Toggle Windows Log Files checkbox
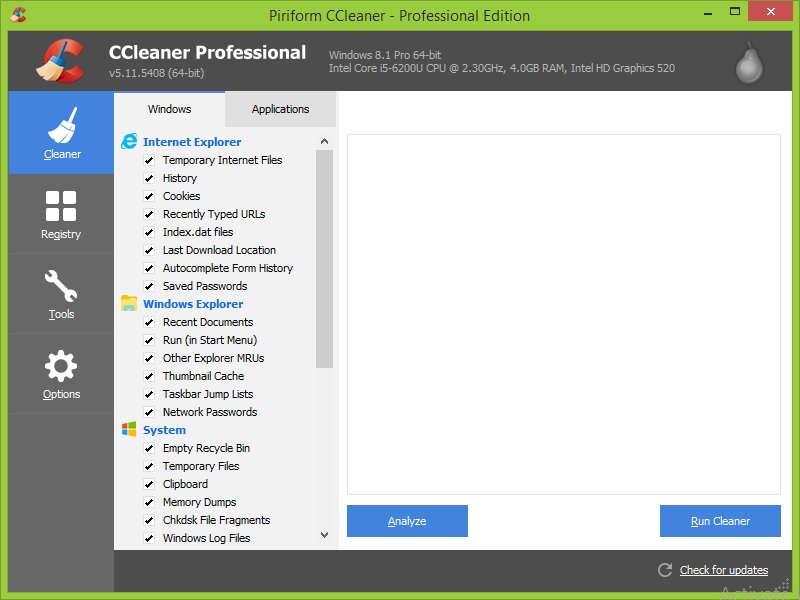The image size is (800, 600). (x=149, y=538)
